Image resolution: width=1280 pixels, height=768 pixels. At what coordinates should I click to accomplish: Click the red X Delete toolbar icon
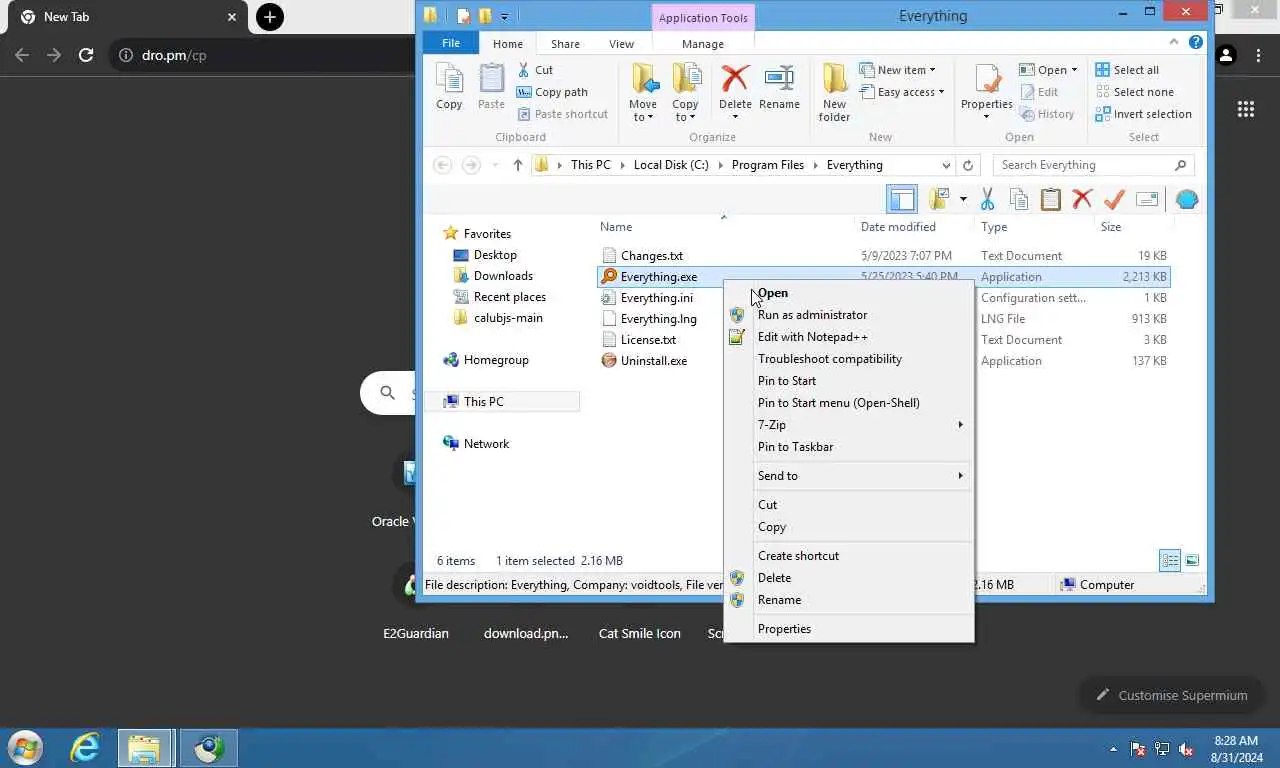(1082, 199)
